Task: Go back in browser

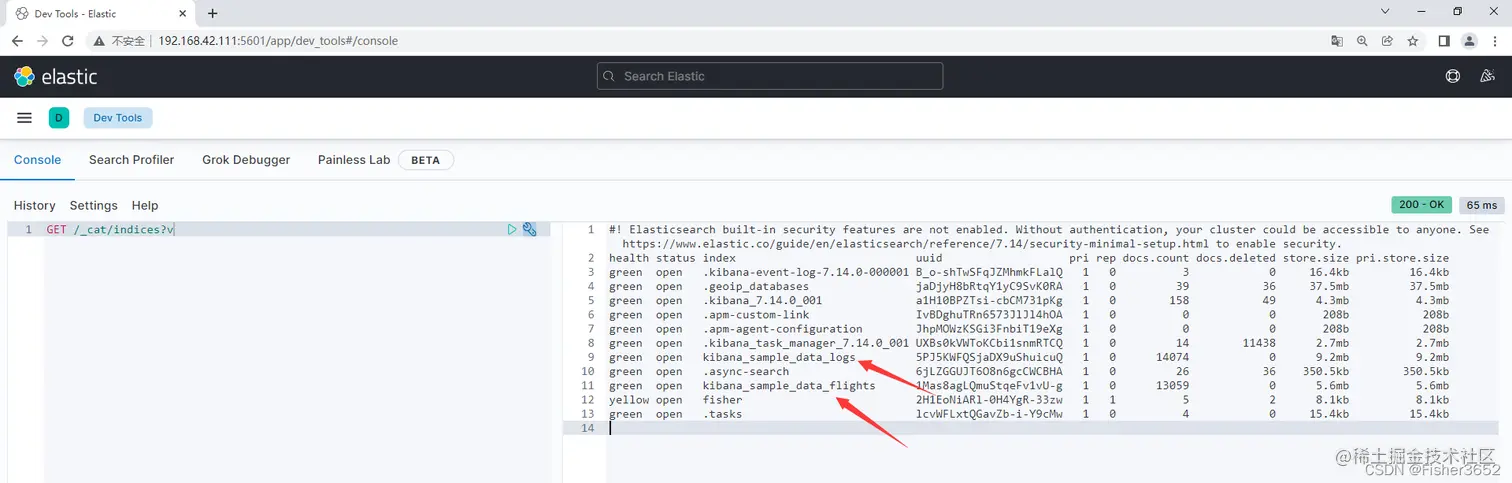Action: pyautogui.click(x=17, y=41)
